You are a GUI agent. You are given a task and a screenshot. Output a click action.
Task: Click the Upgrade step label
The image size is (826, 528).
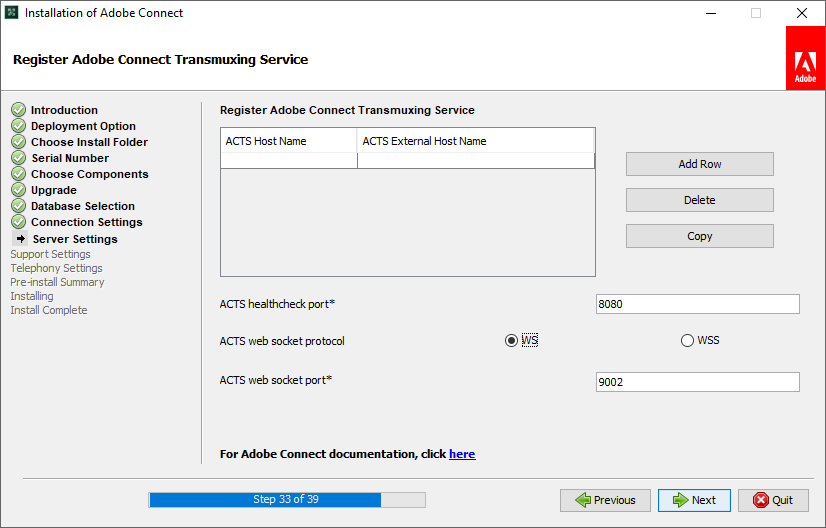pyautogui.click(x=54, y=190)
